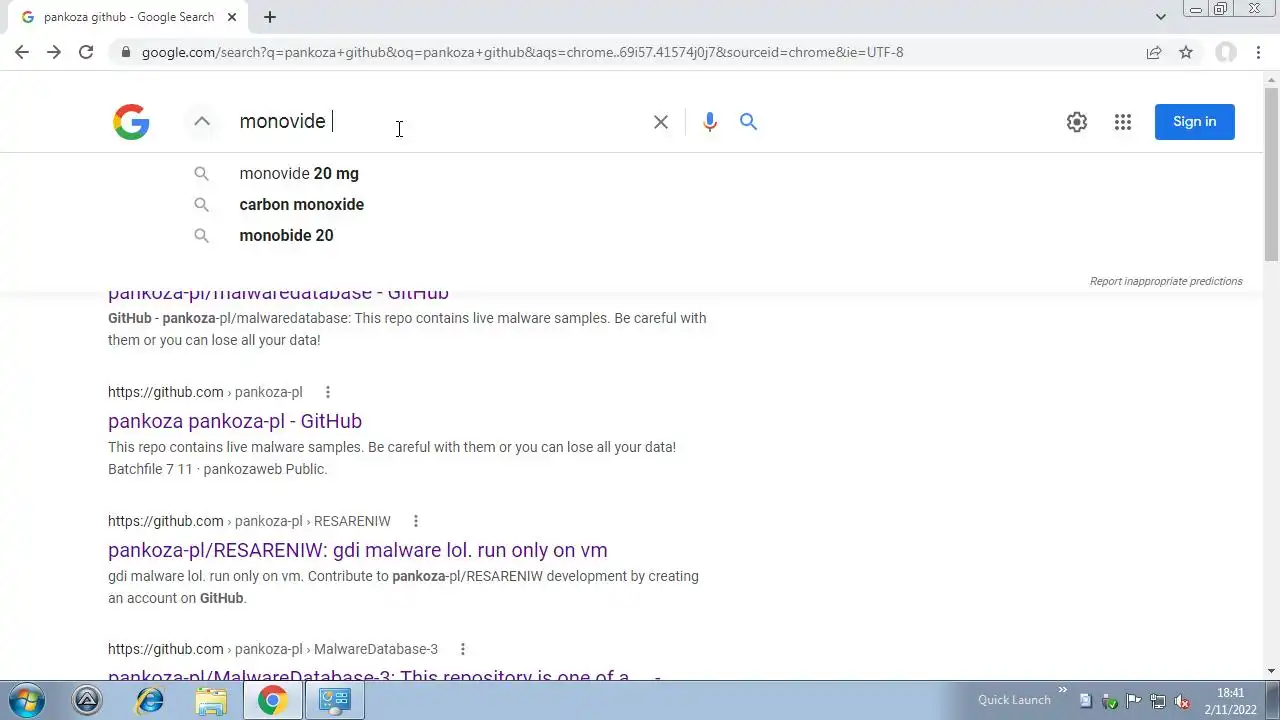This screenshot has height=720, width=1280.
Task: Open pankoza-pl/RESARENIW result link
Action: [358, 550]
